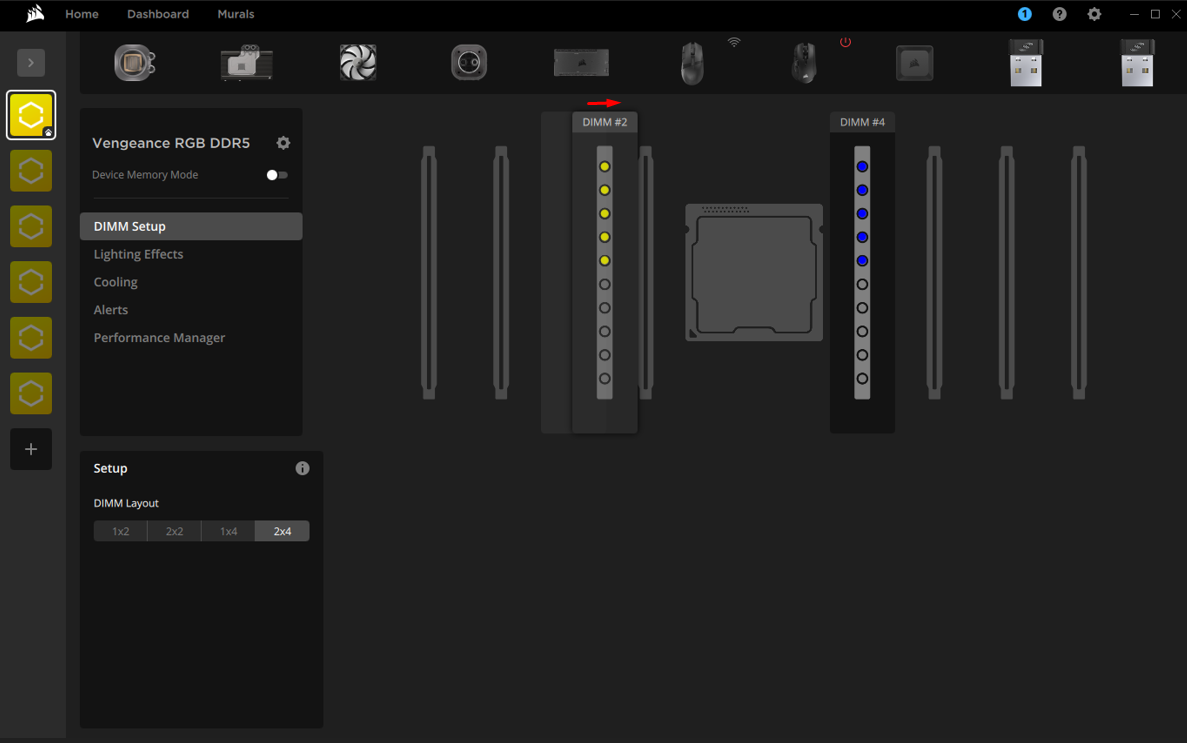Select the DIMM #2 module label

[604, 122]
